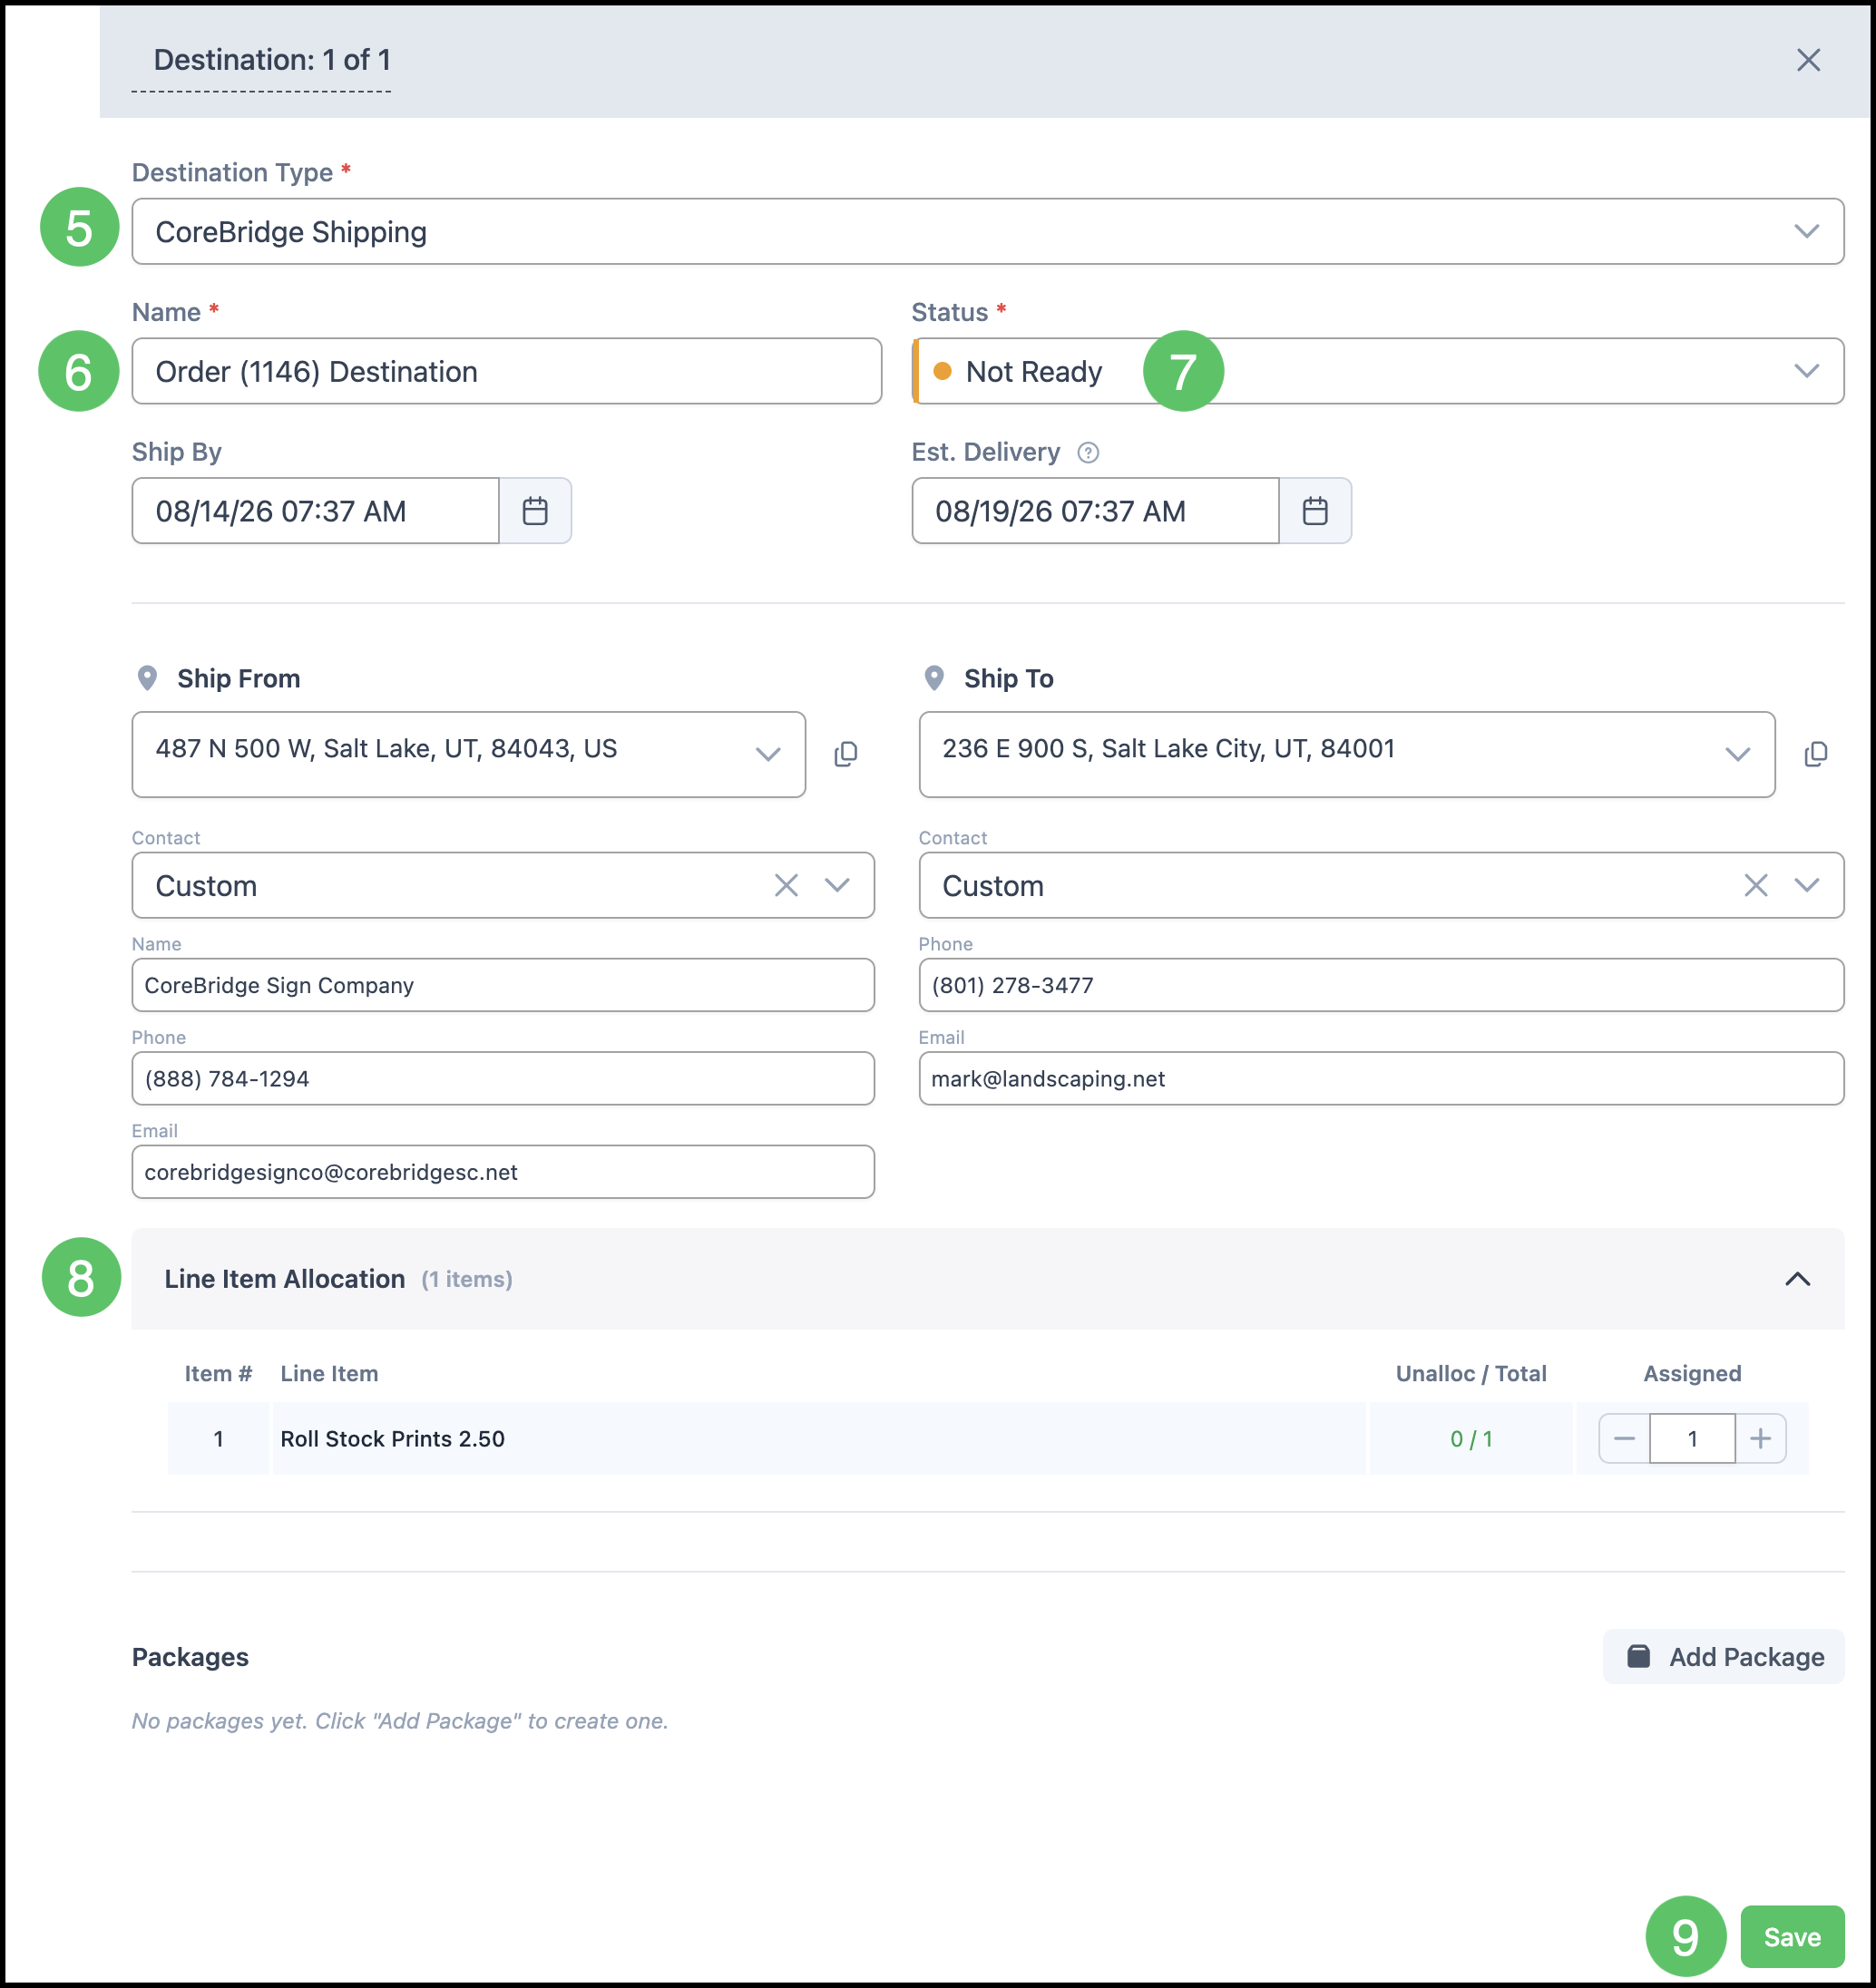This screenshot has width=1876, height=1988.
Task: Collapse the Line Item Allocation section
Action: (x=1798, y=1279)
